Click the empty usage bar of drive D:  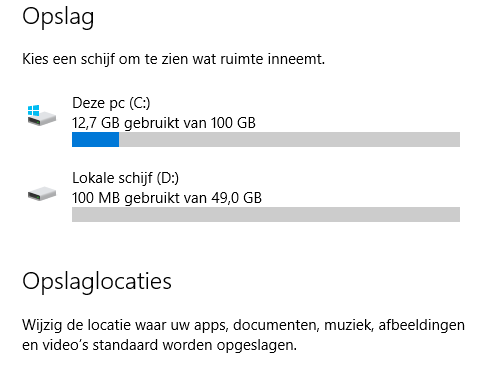click(266, 214)
